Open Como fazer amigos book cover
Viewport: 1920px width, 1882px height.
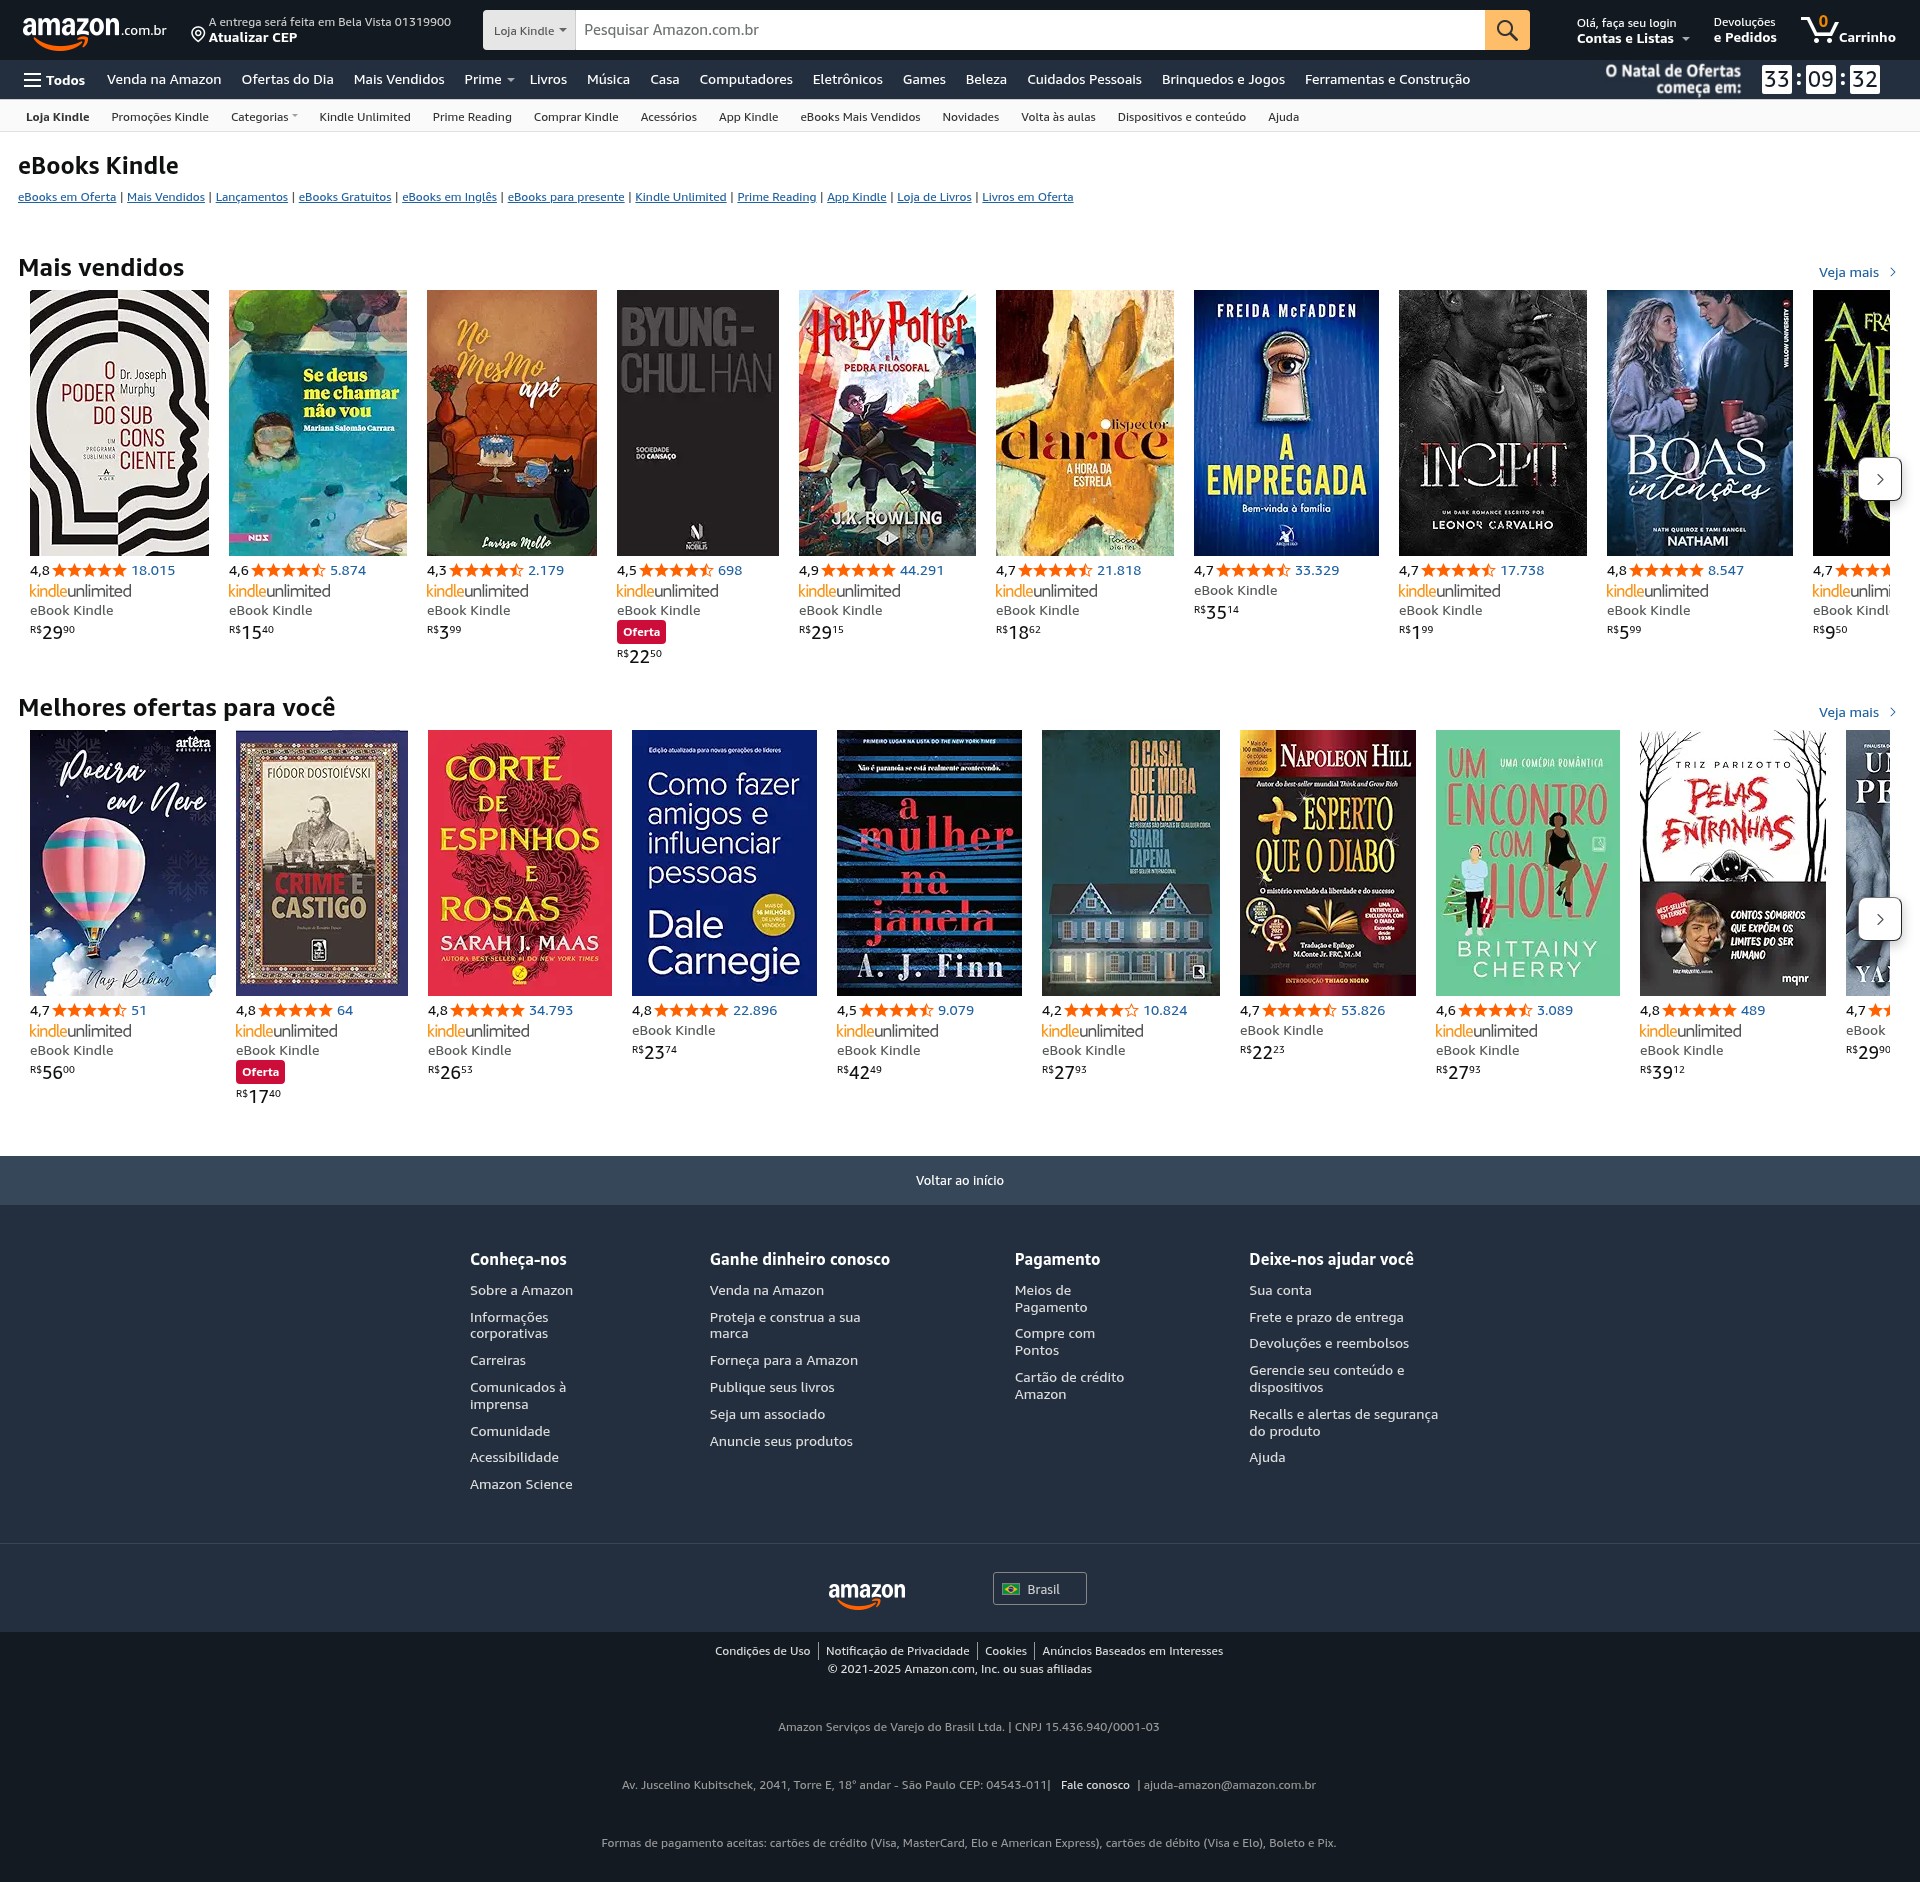724,863
